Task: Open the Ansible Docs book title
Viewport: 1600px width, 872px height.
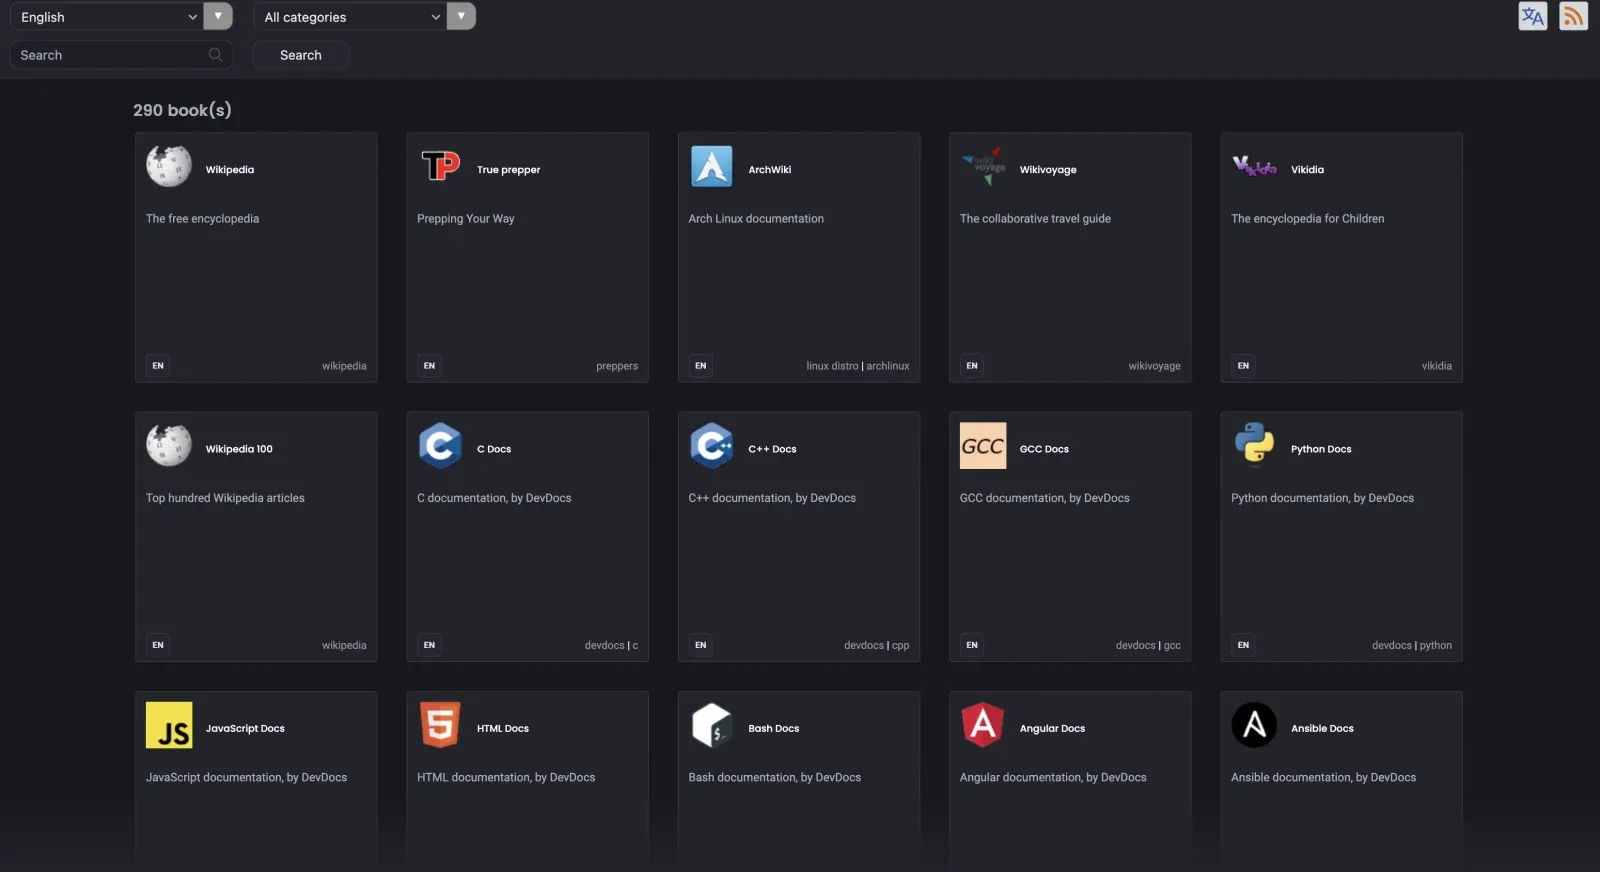Action: tap(1322, 729)
